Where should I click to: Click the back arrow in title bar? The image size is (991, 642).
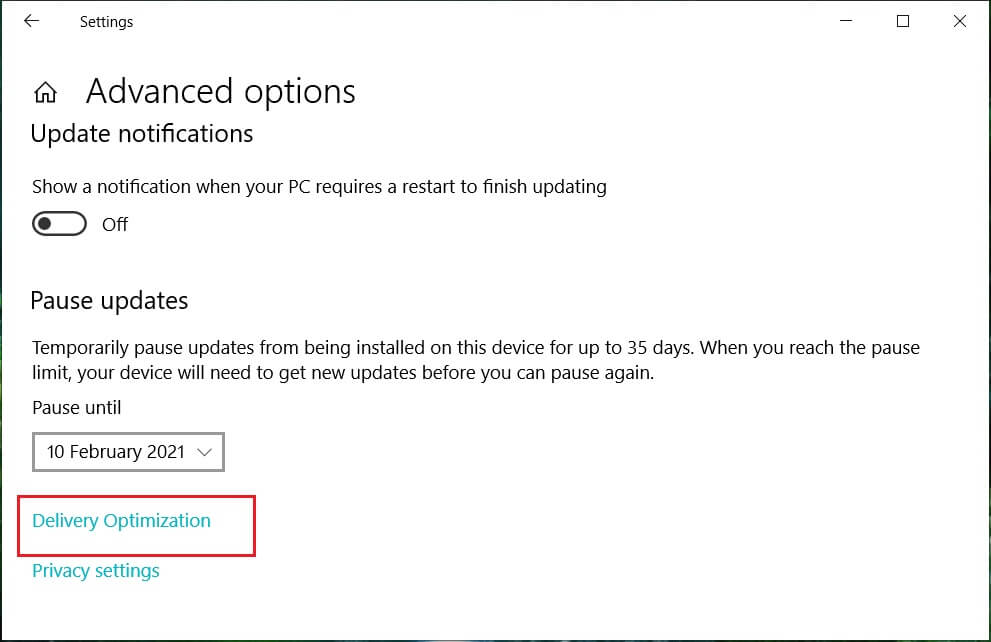click(32, 21)
